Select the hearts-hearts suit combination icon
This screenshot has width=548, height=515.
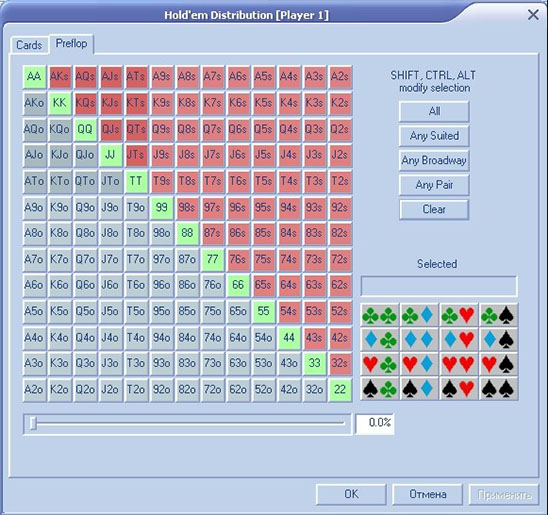click(459, 364)
